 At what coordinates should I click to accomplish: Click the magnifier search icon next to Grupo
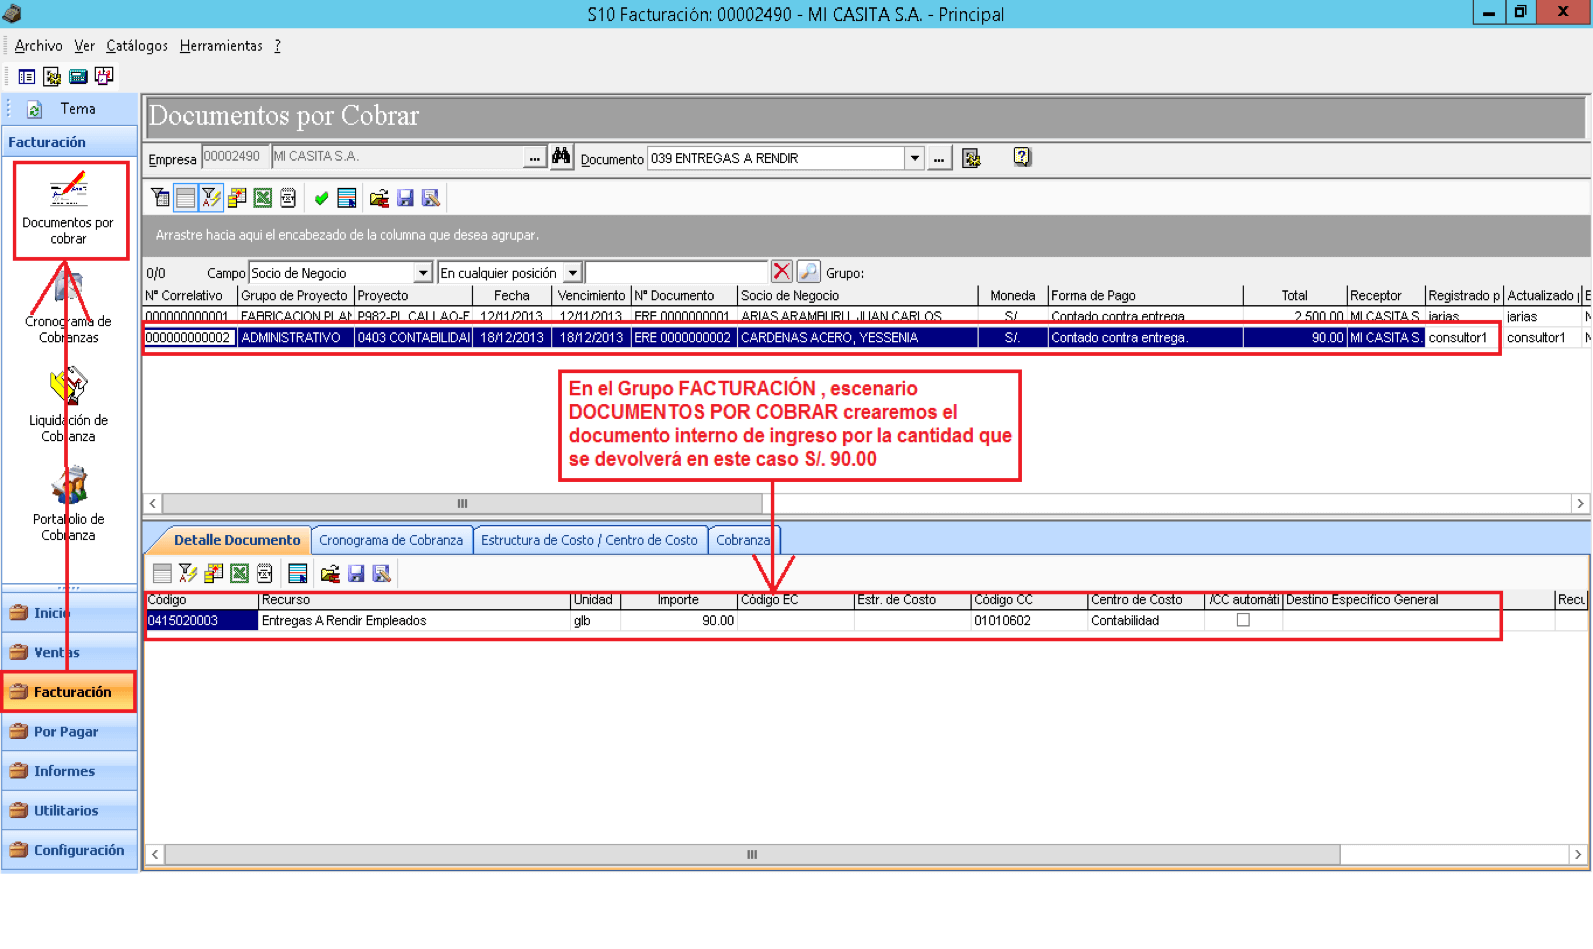(x=808, y=271)
